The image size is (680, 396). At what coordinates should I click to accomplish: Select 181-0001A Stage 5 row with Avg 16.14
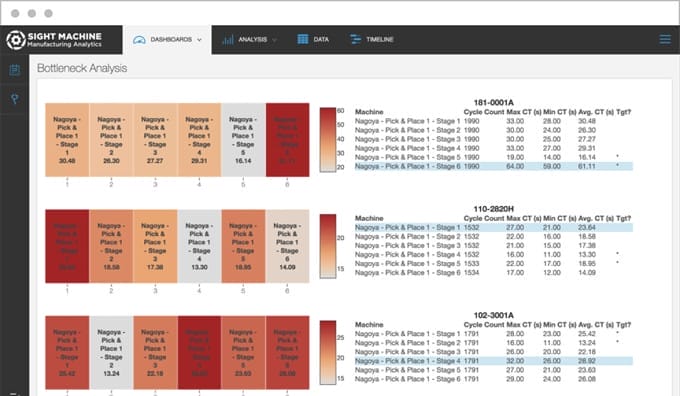(x=494, y=157)
